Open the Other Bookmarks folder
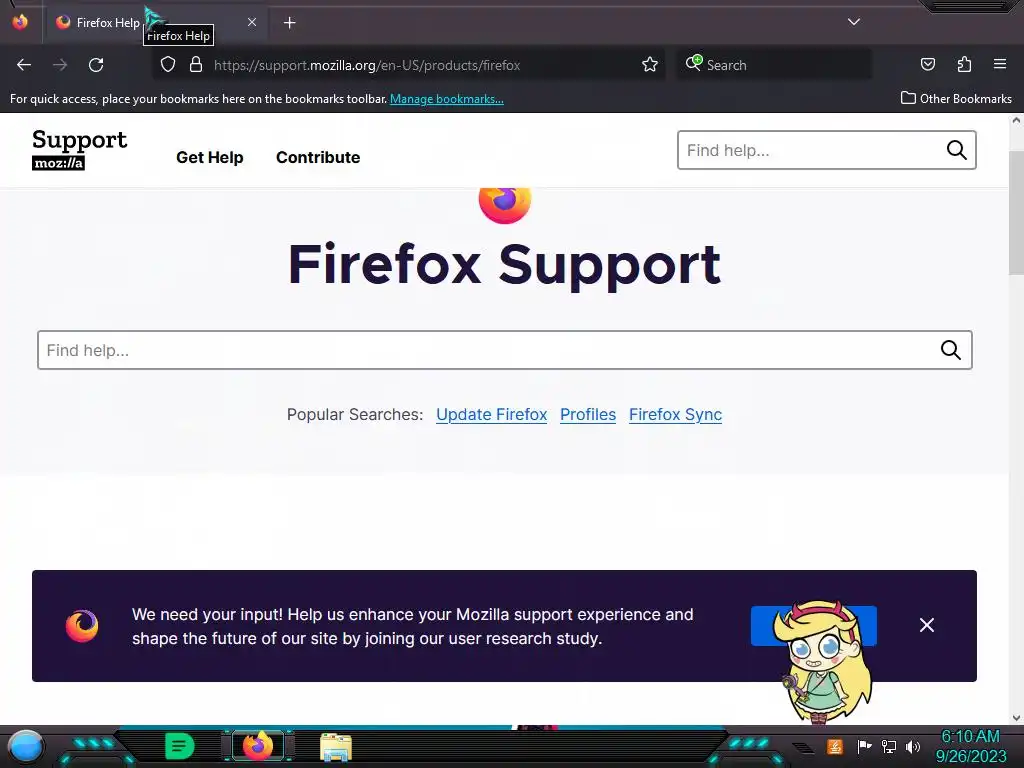1024x768 pixels. (x=956, y=98)
